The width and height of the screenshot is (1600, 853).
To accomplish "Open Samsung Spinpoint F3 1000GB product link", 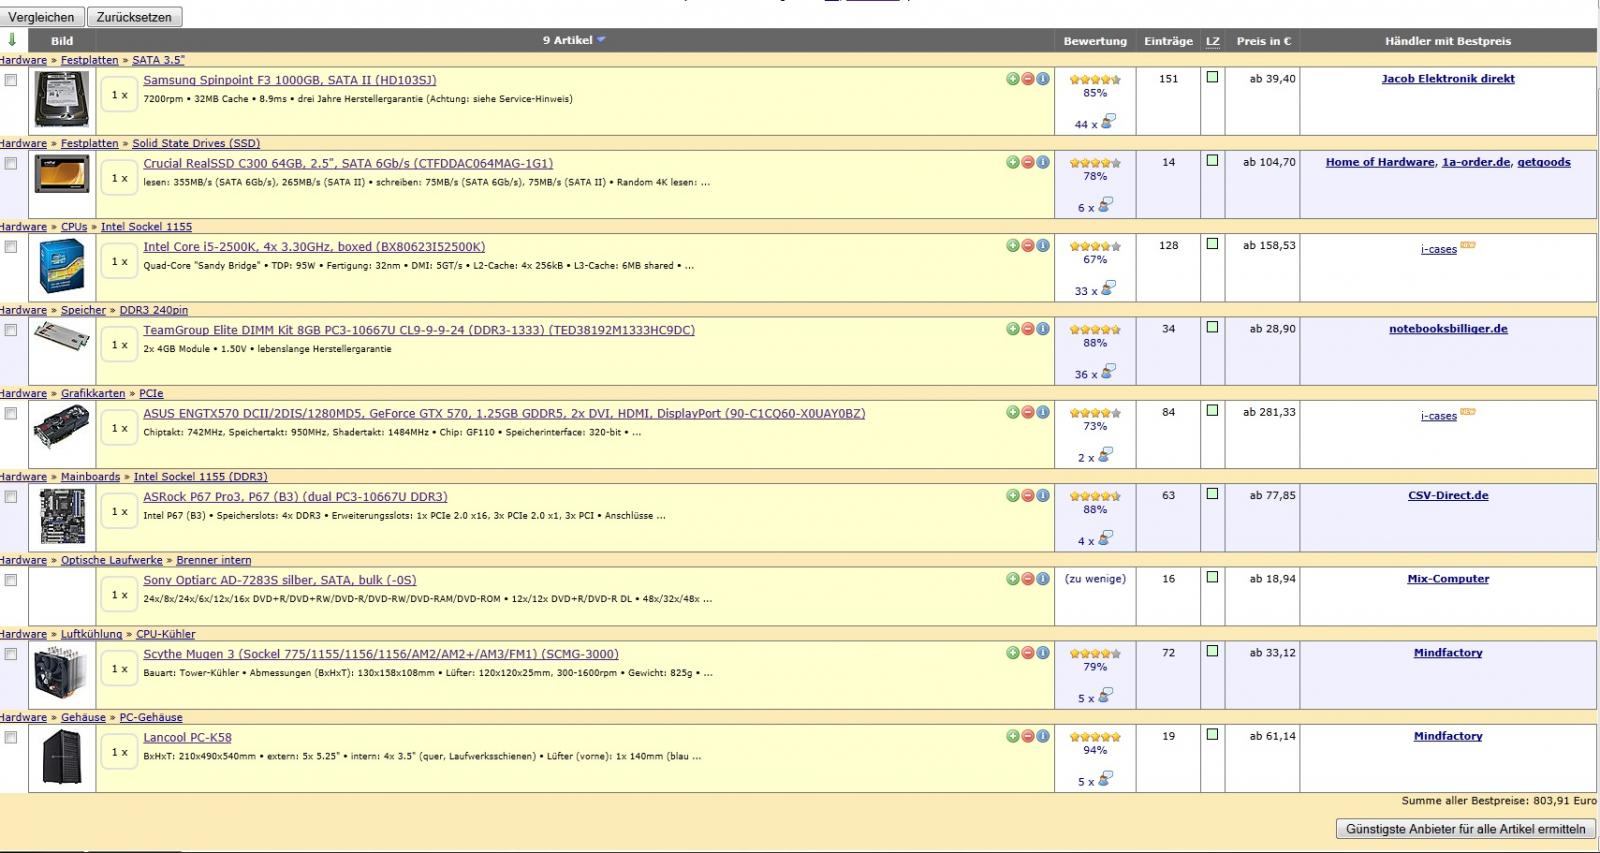I will point(289,80).
